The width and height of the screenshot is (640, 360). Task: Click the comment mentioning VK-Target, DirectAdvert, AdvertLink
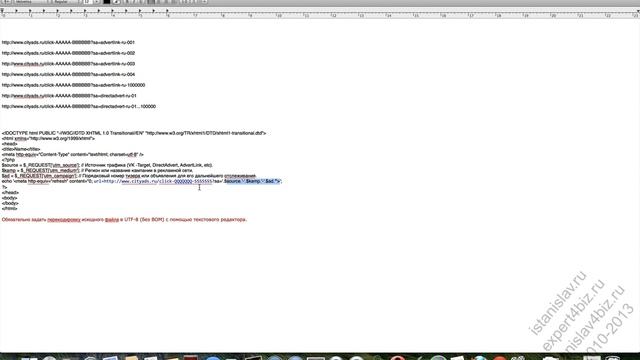[147, 165]
